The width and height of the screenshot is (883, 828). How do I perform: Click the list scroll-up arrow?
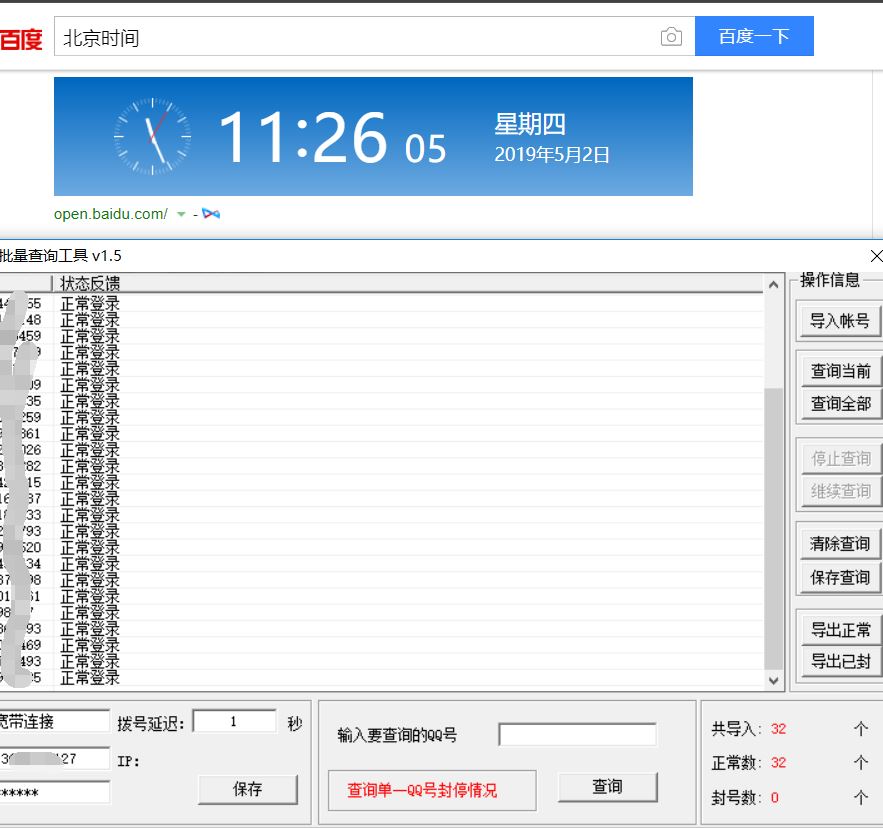pos(774,285)
